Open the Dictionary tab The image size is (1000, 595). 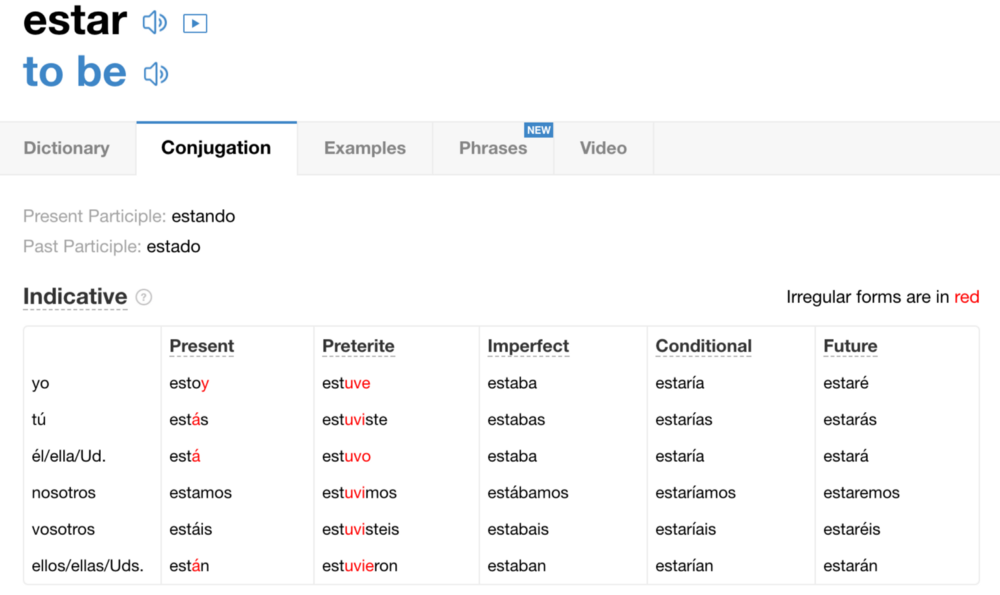[67, 148]
